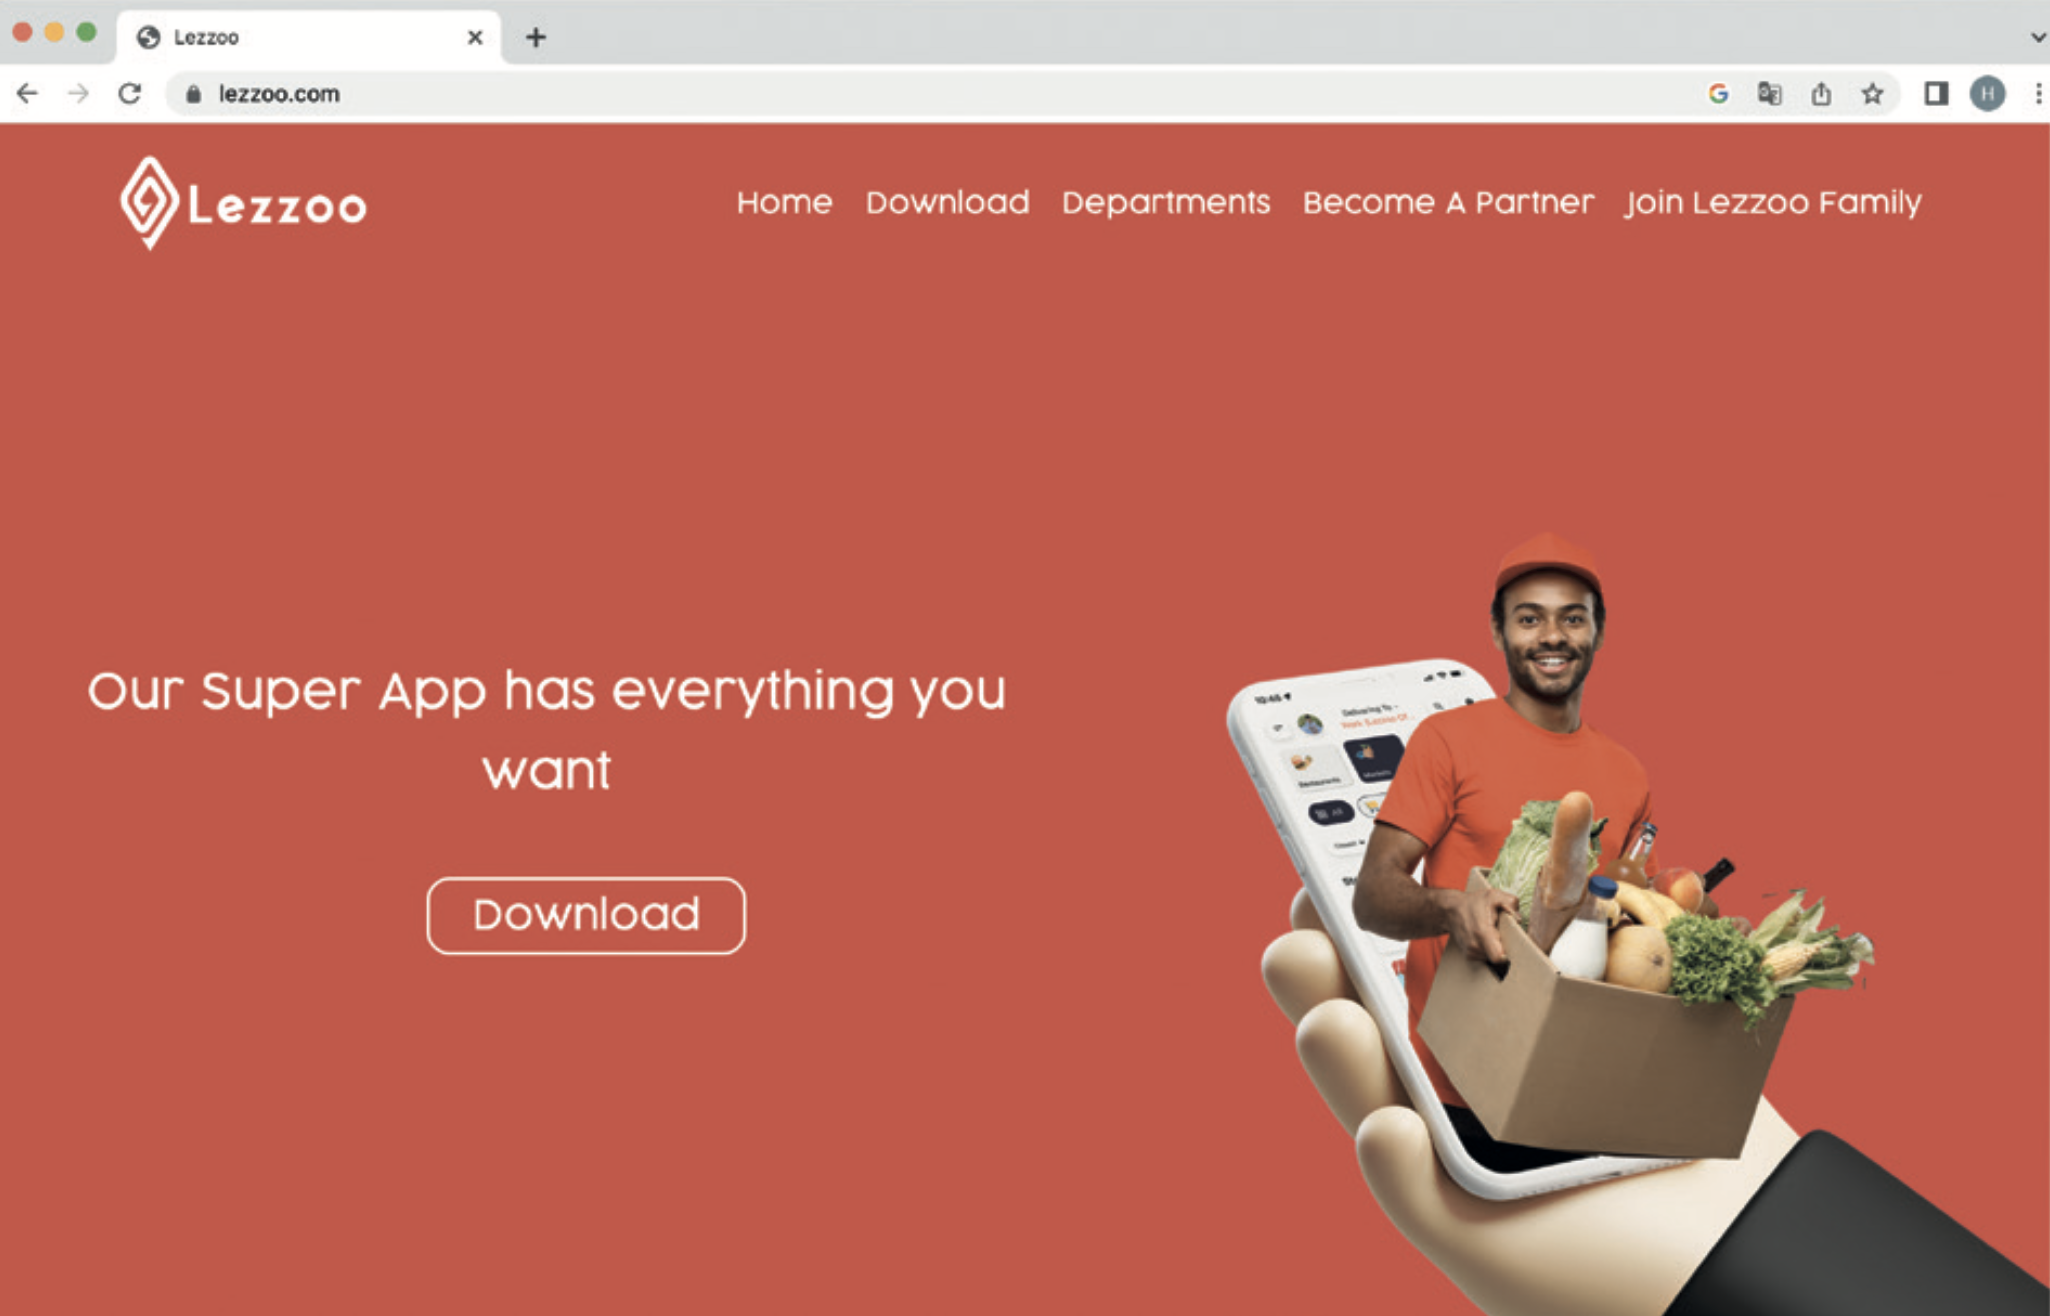
Task: Open the Become A Partner link
Action: click(1448, 203)
